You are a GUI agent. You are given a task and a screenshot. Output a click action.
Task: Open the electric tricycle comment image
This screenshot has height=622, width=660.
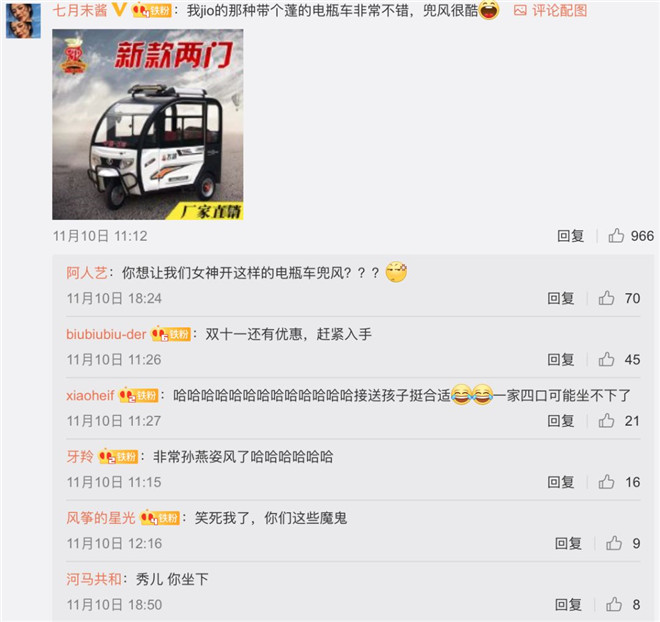(148, 125)
